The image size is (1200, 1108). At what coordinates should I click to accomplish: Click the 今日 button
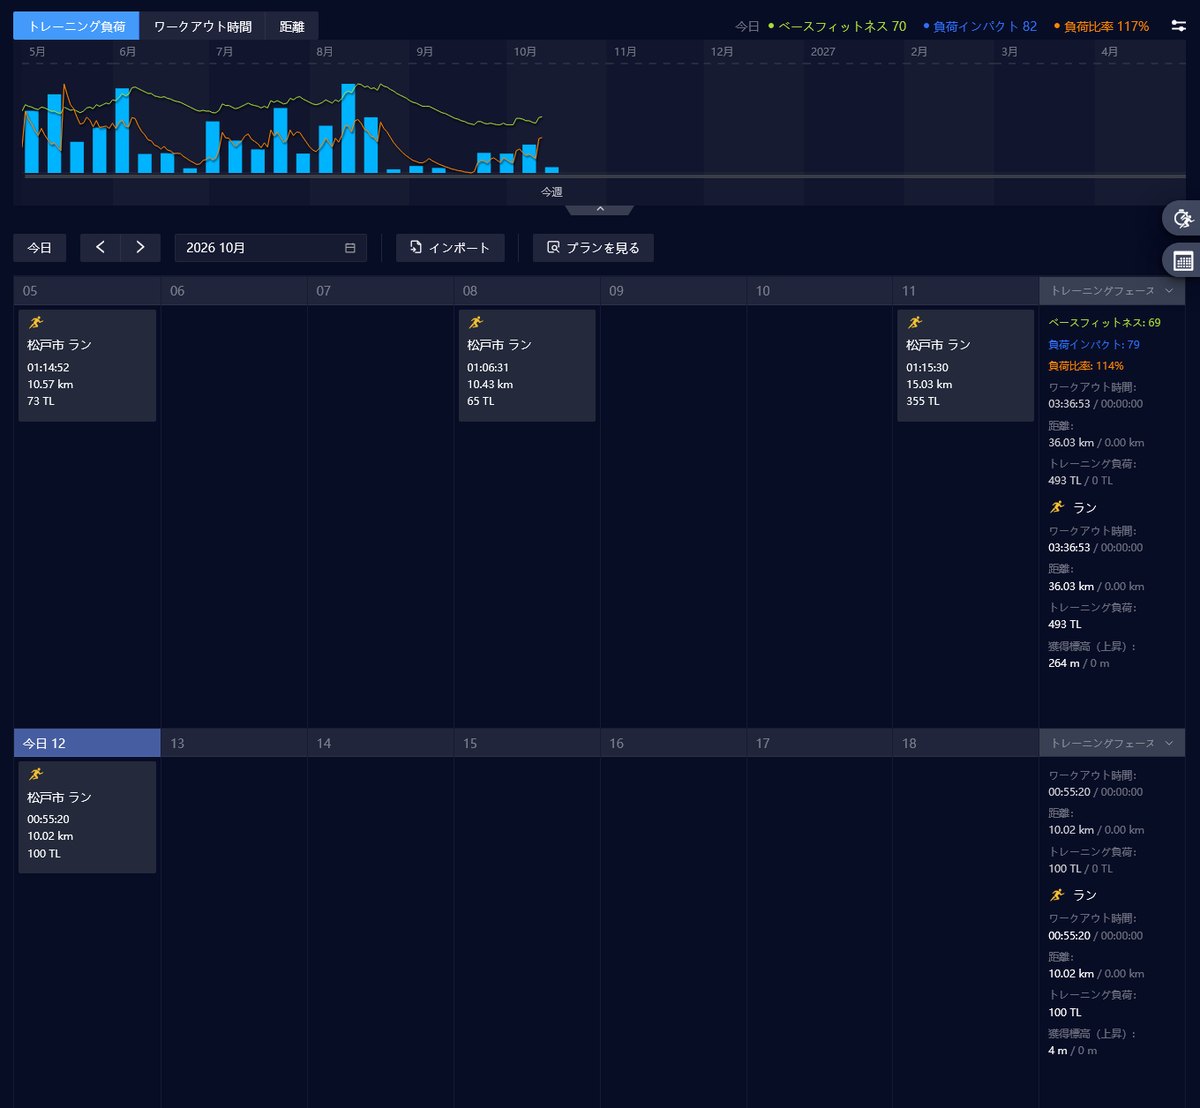(40, 248)
